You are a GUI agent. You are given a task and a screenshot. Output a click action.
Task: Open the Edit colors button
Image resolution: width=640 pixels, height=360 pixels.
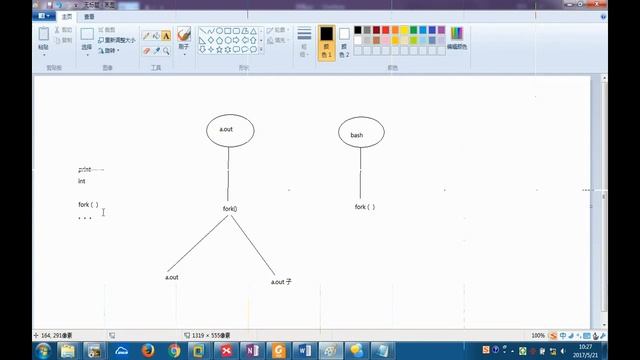coord(457,38)
